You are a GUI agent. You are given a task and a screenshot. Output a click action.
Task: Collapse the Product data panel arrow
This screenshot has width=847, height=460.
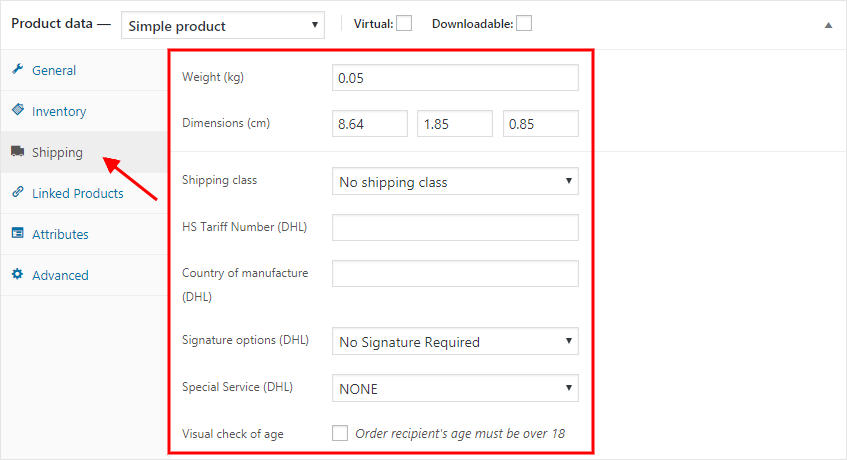coord(828,25)
